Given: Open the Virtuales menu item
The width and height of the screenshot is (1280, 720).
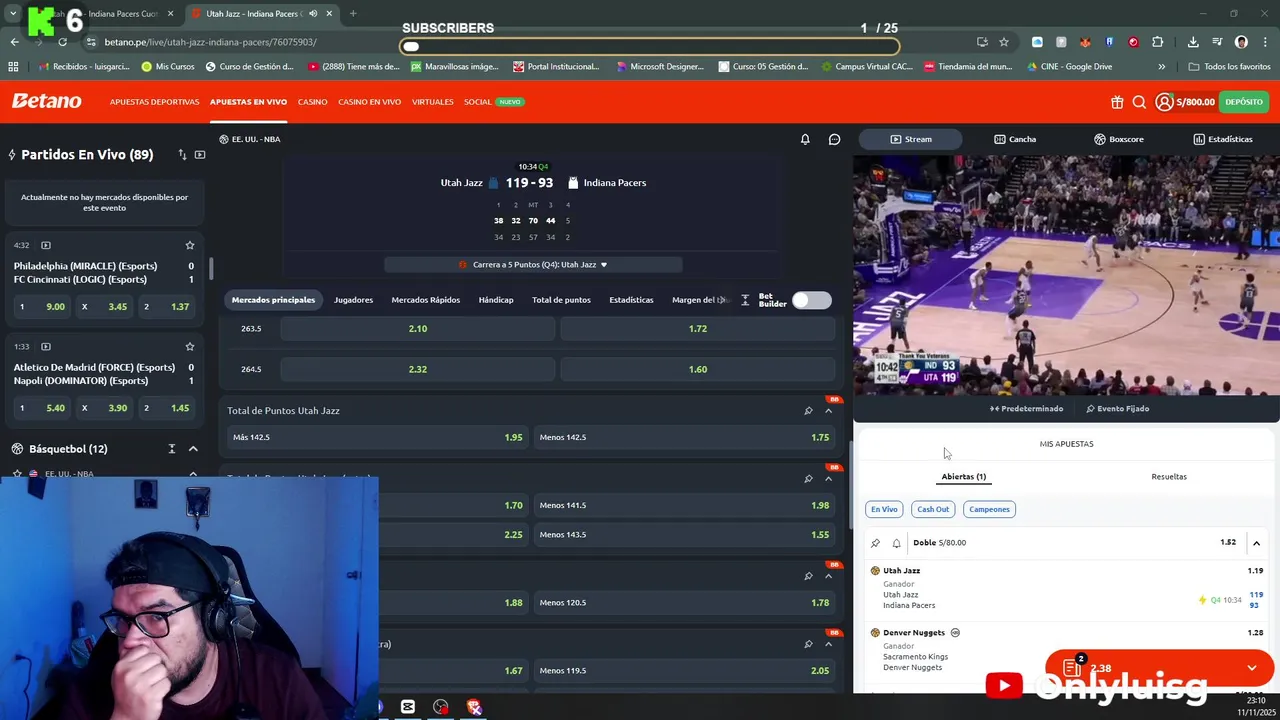Looking at the screenshot, I should (x=432, y=102).
